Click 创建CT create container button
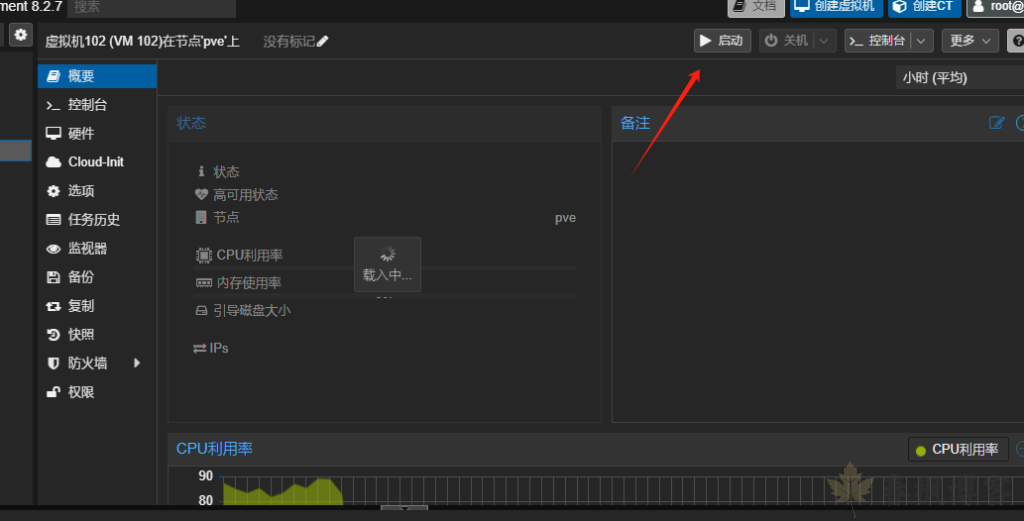The width and height of the screenshot is (1024, 521). (924, 7)
